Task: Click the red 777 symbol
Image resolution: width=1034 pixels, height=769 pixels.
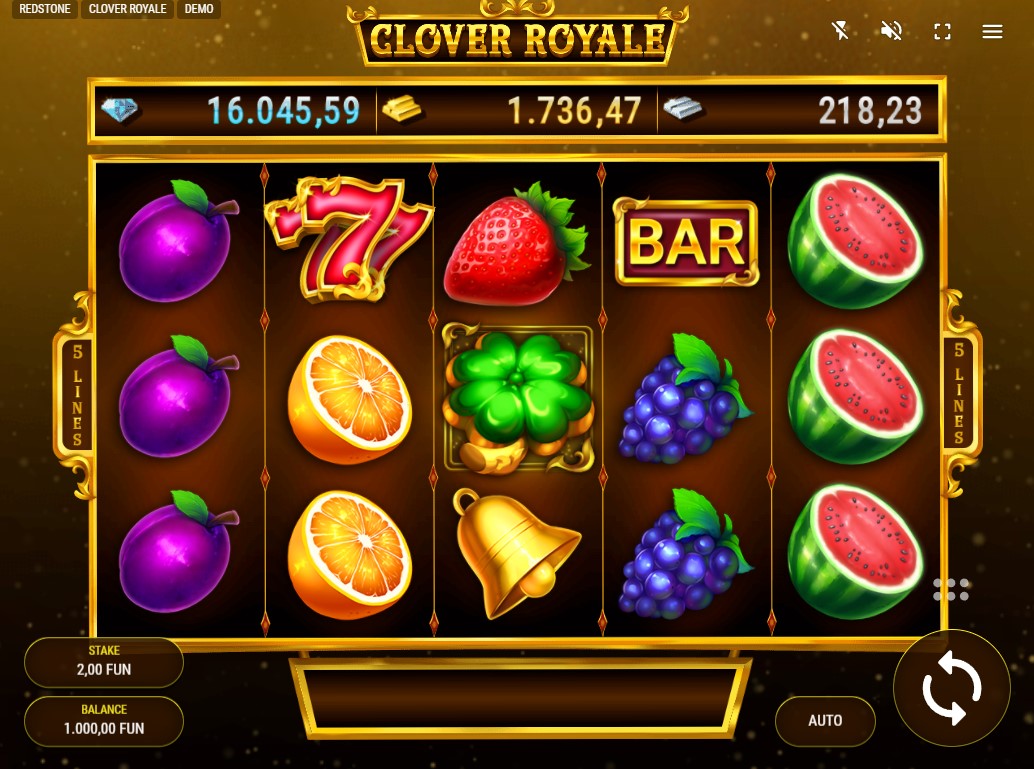Action: coord(348,239)
